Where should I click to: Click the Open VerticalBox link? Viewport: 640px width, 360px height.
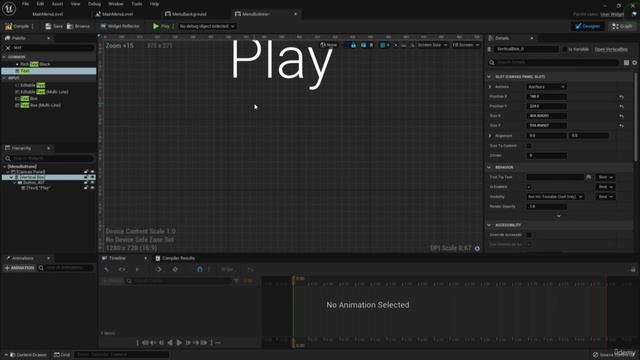[611, 49]
